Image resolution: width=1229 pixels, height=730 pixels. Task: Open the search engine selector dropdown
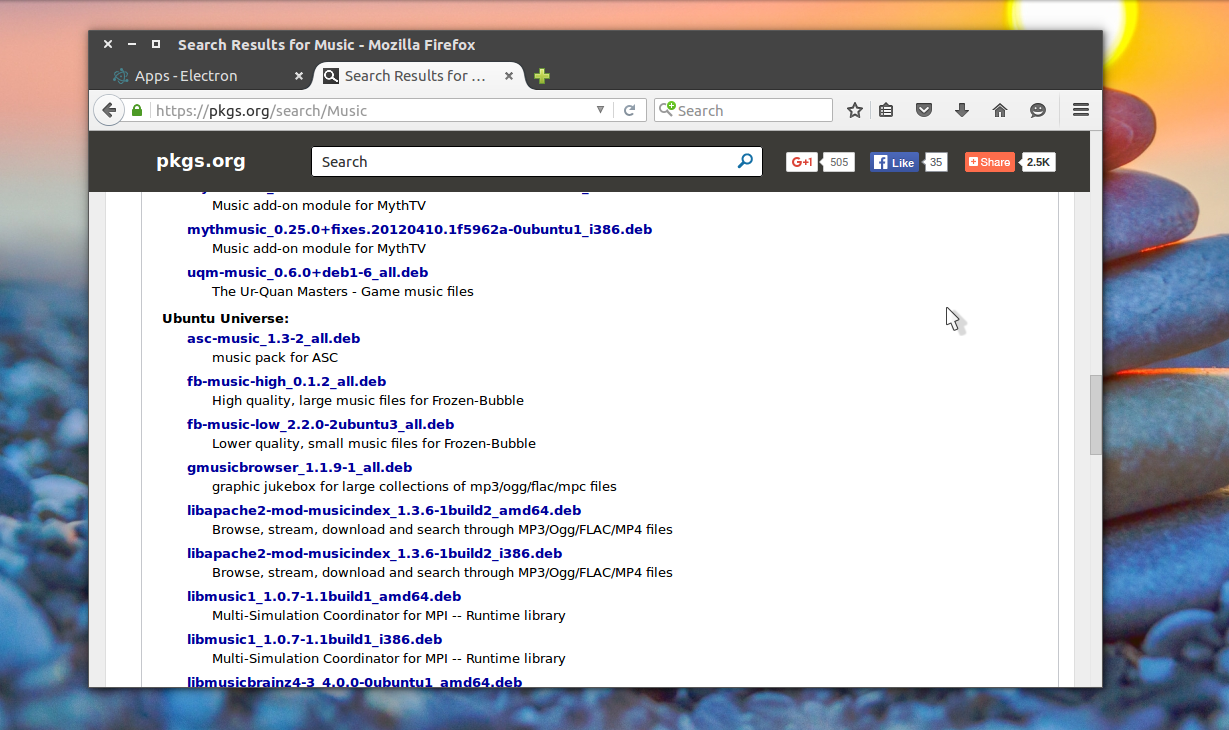coord(666,110)
